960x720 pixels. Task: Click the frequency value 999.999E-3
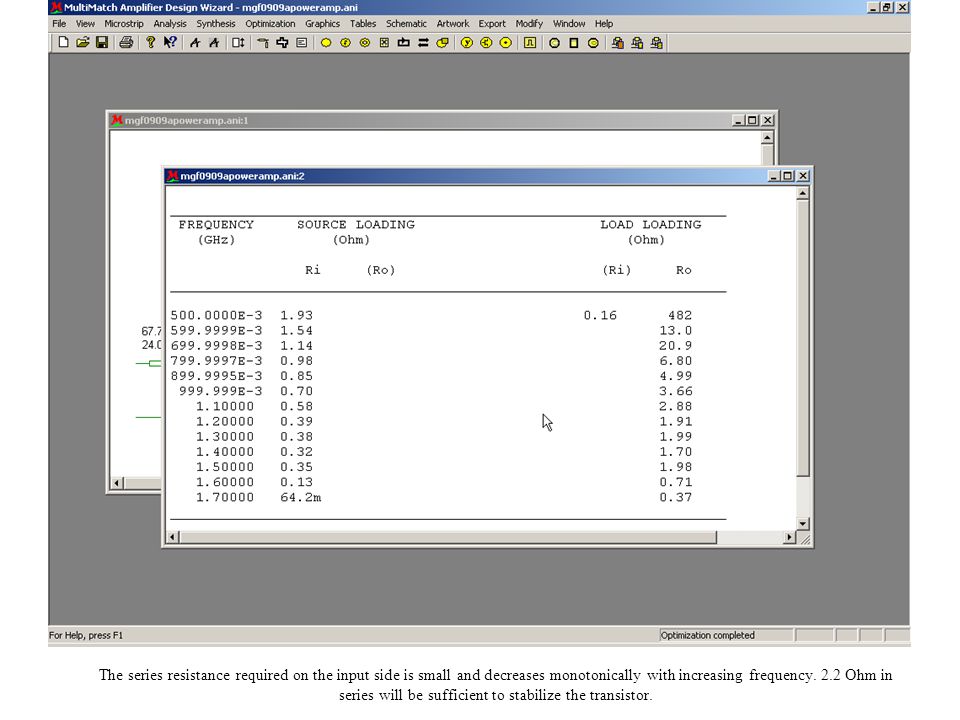pyautogui.click(x=220, y=391)
